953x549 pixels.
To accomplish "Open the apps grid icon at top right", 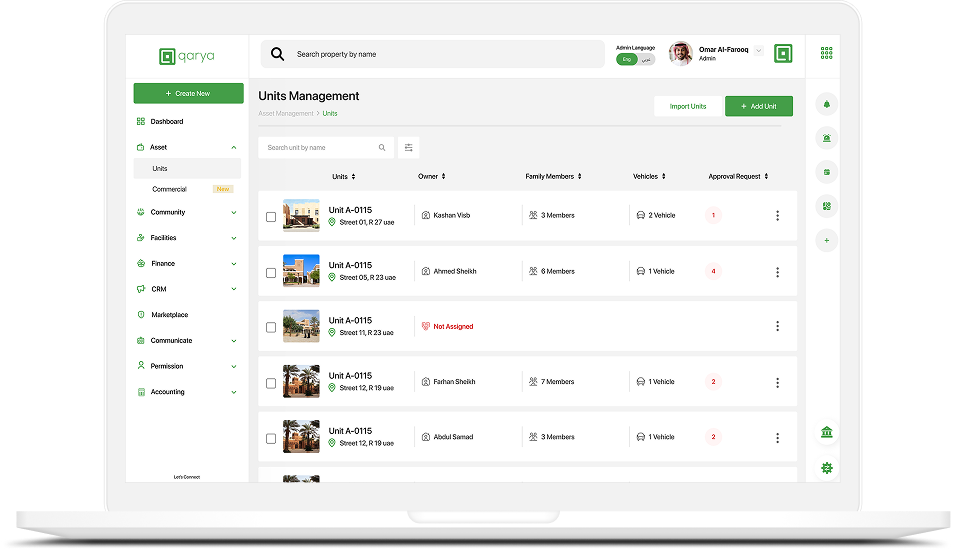I will pyautogui.click(x=826, y=53).
